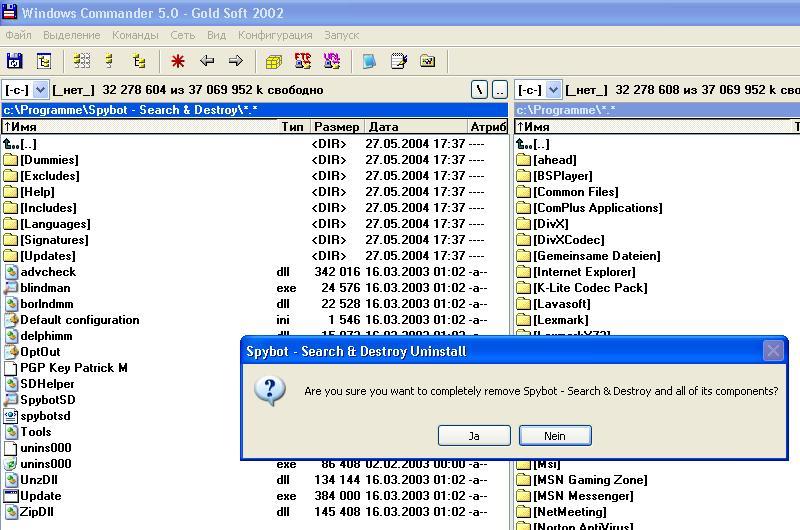
Task: Click the directory tree toolbar icon
Action: point(44,61)
